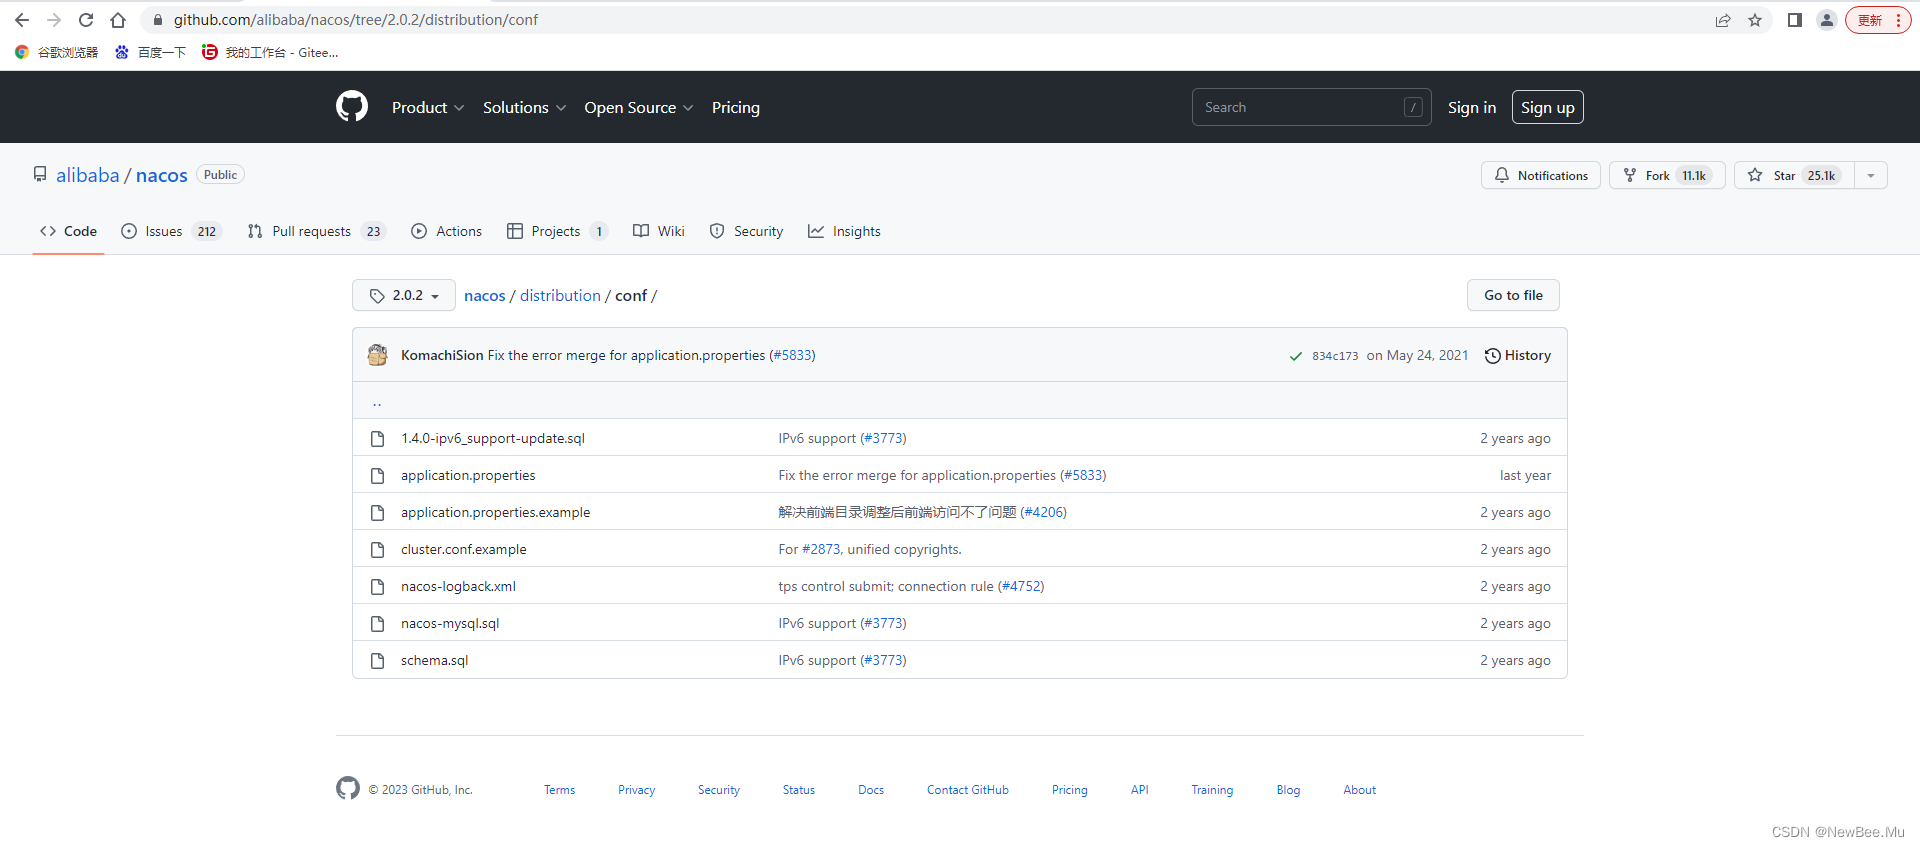Go back using the browser back arrow

pyautogui.click(x=22, y=20)
